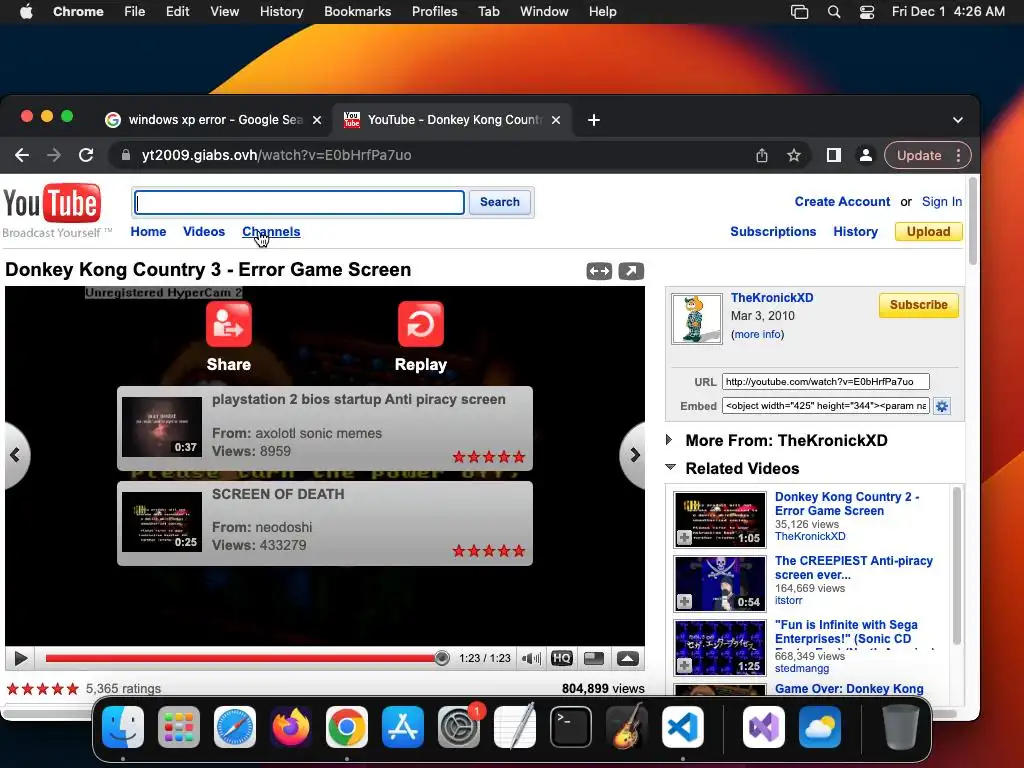Click the browser back arrow
The height and width of the screenshot is (768, 1024).
pyautogui.click(x=22, y=155)
